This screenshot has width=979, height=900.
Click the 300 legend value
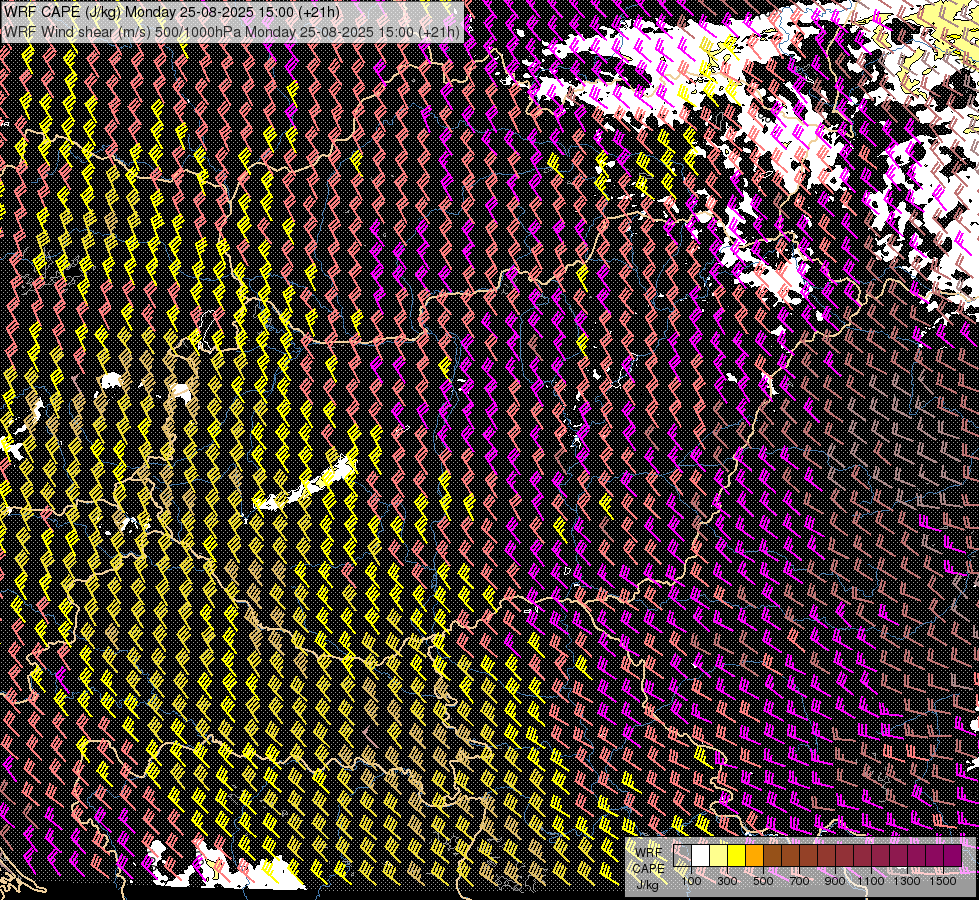727,881
